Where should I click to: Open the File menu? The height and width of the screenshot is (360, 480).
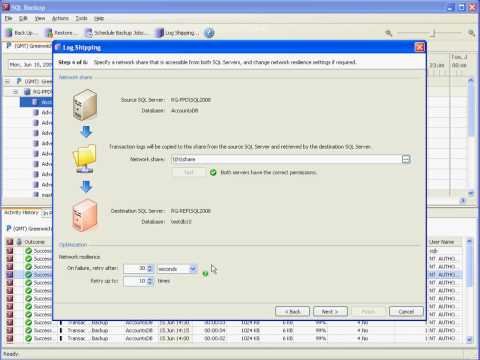click(x=8, y=18)
